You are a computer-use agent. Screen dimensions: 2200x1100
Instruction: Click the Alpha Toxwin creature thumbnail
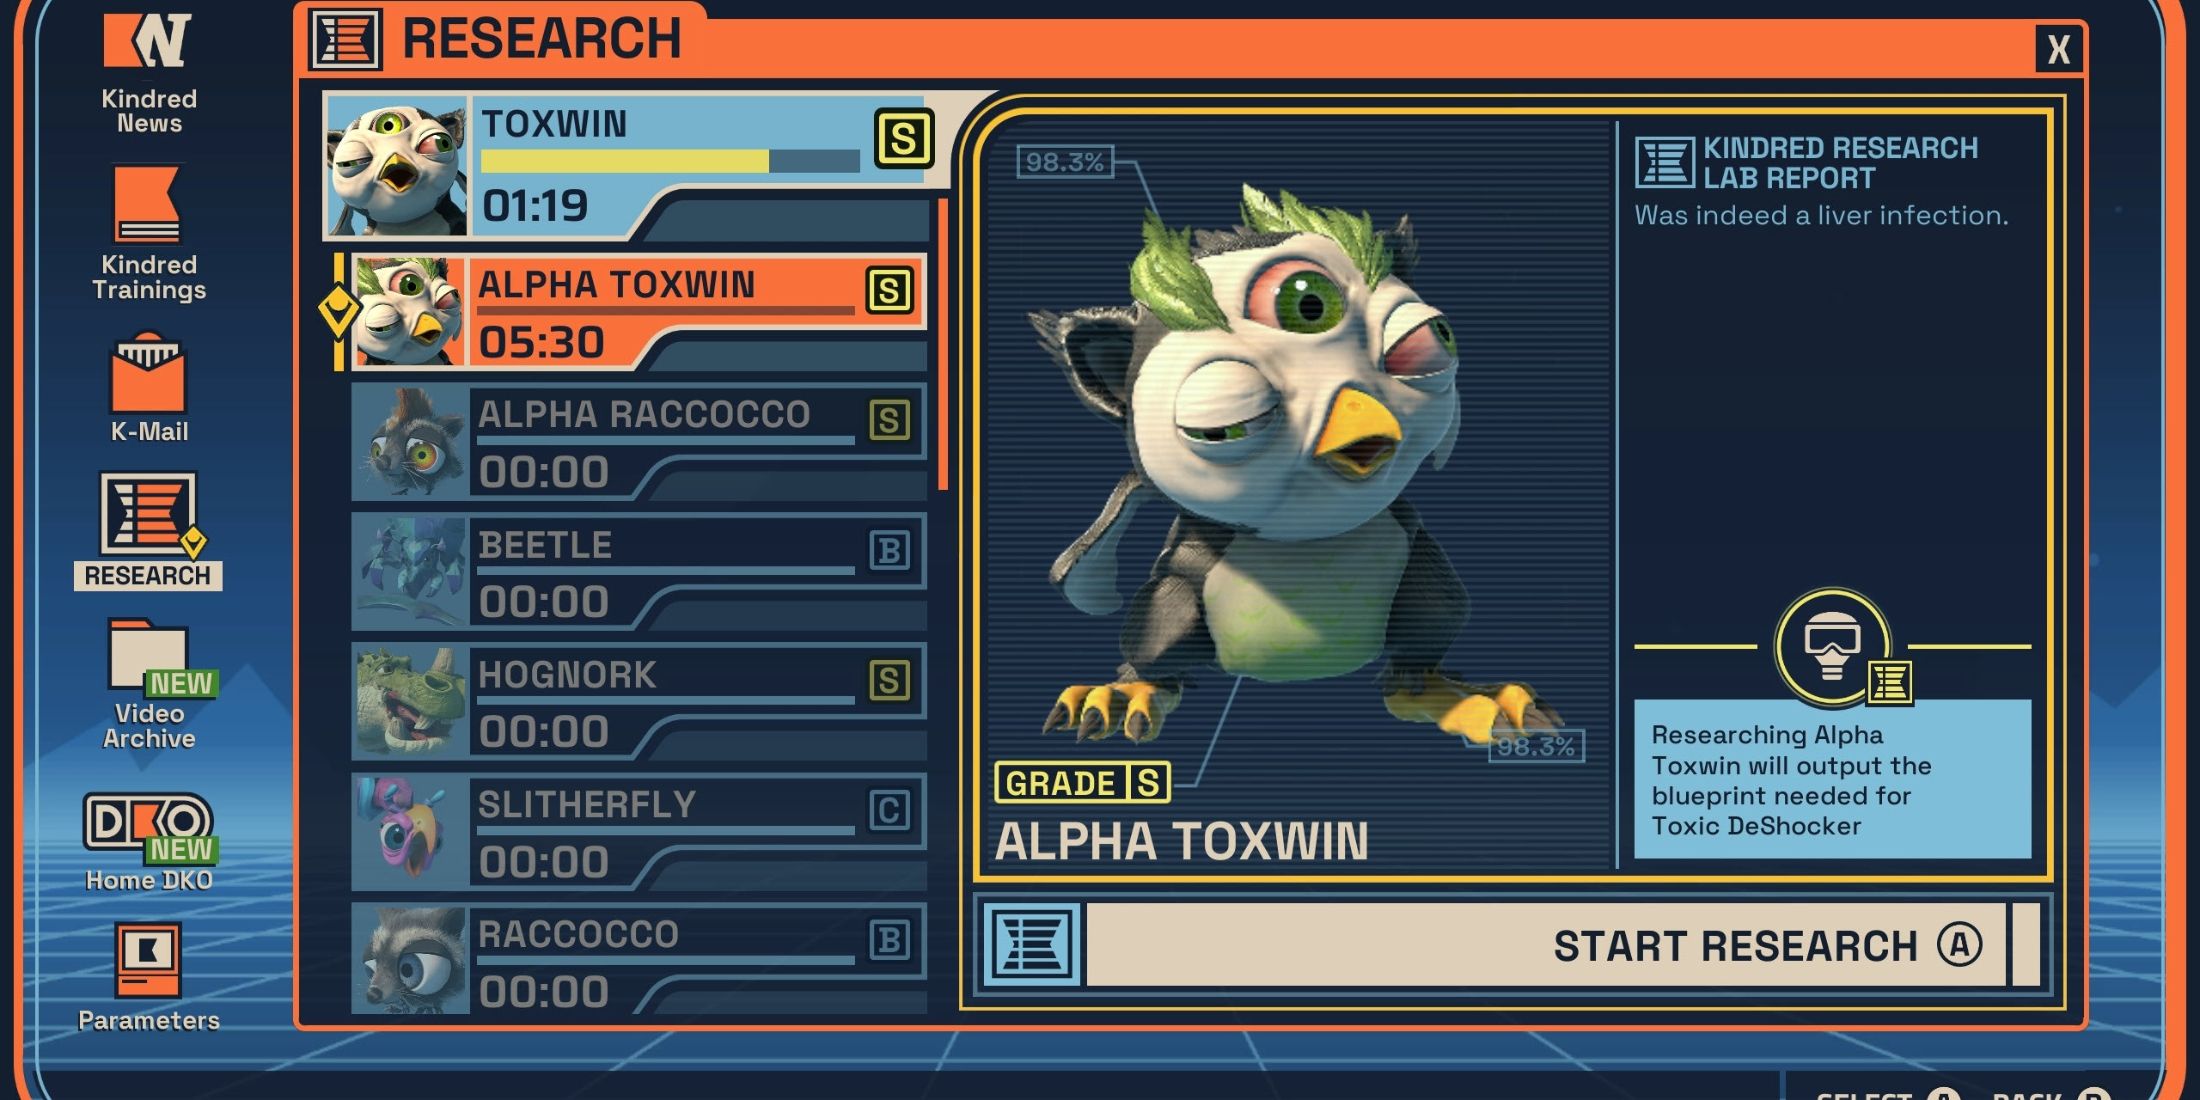(x=408, y=311)
